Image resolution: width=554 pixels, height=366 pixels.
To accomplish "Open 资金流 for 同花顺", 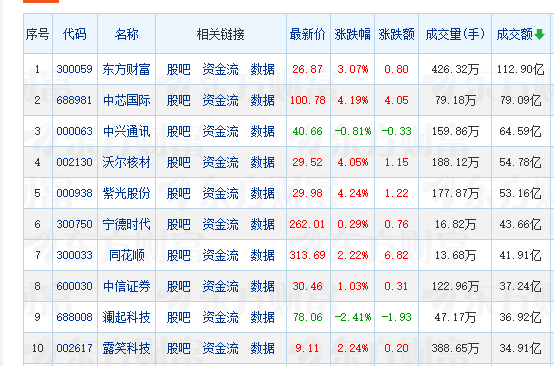I will pos(220,255).
